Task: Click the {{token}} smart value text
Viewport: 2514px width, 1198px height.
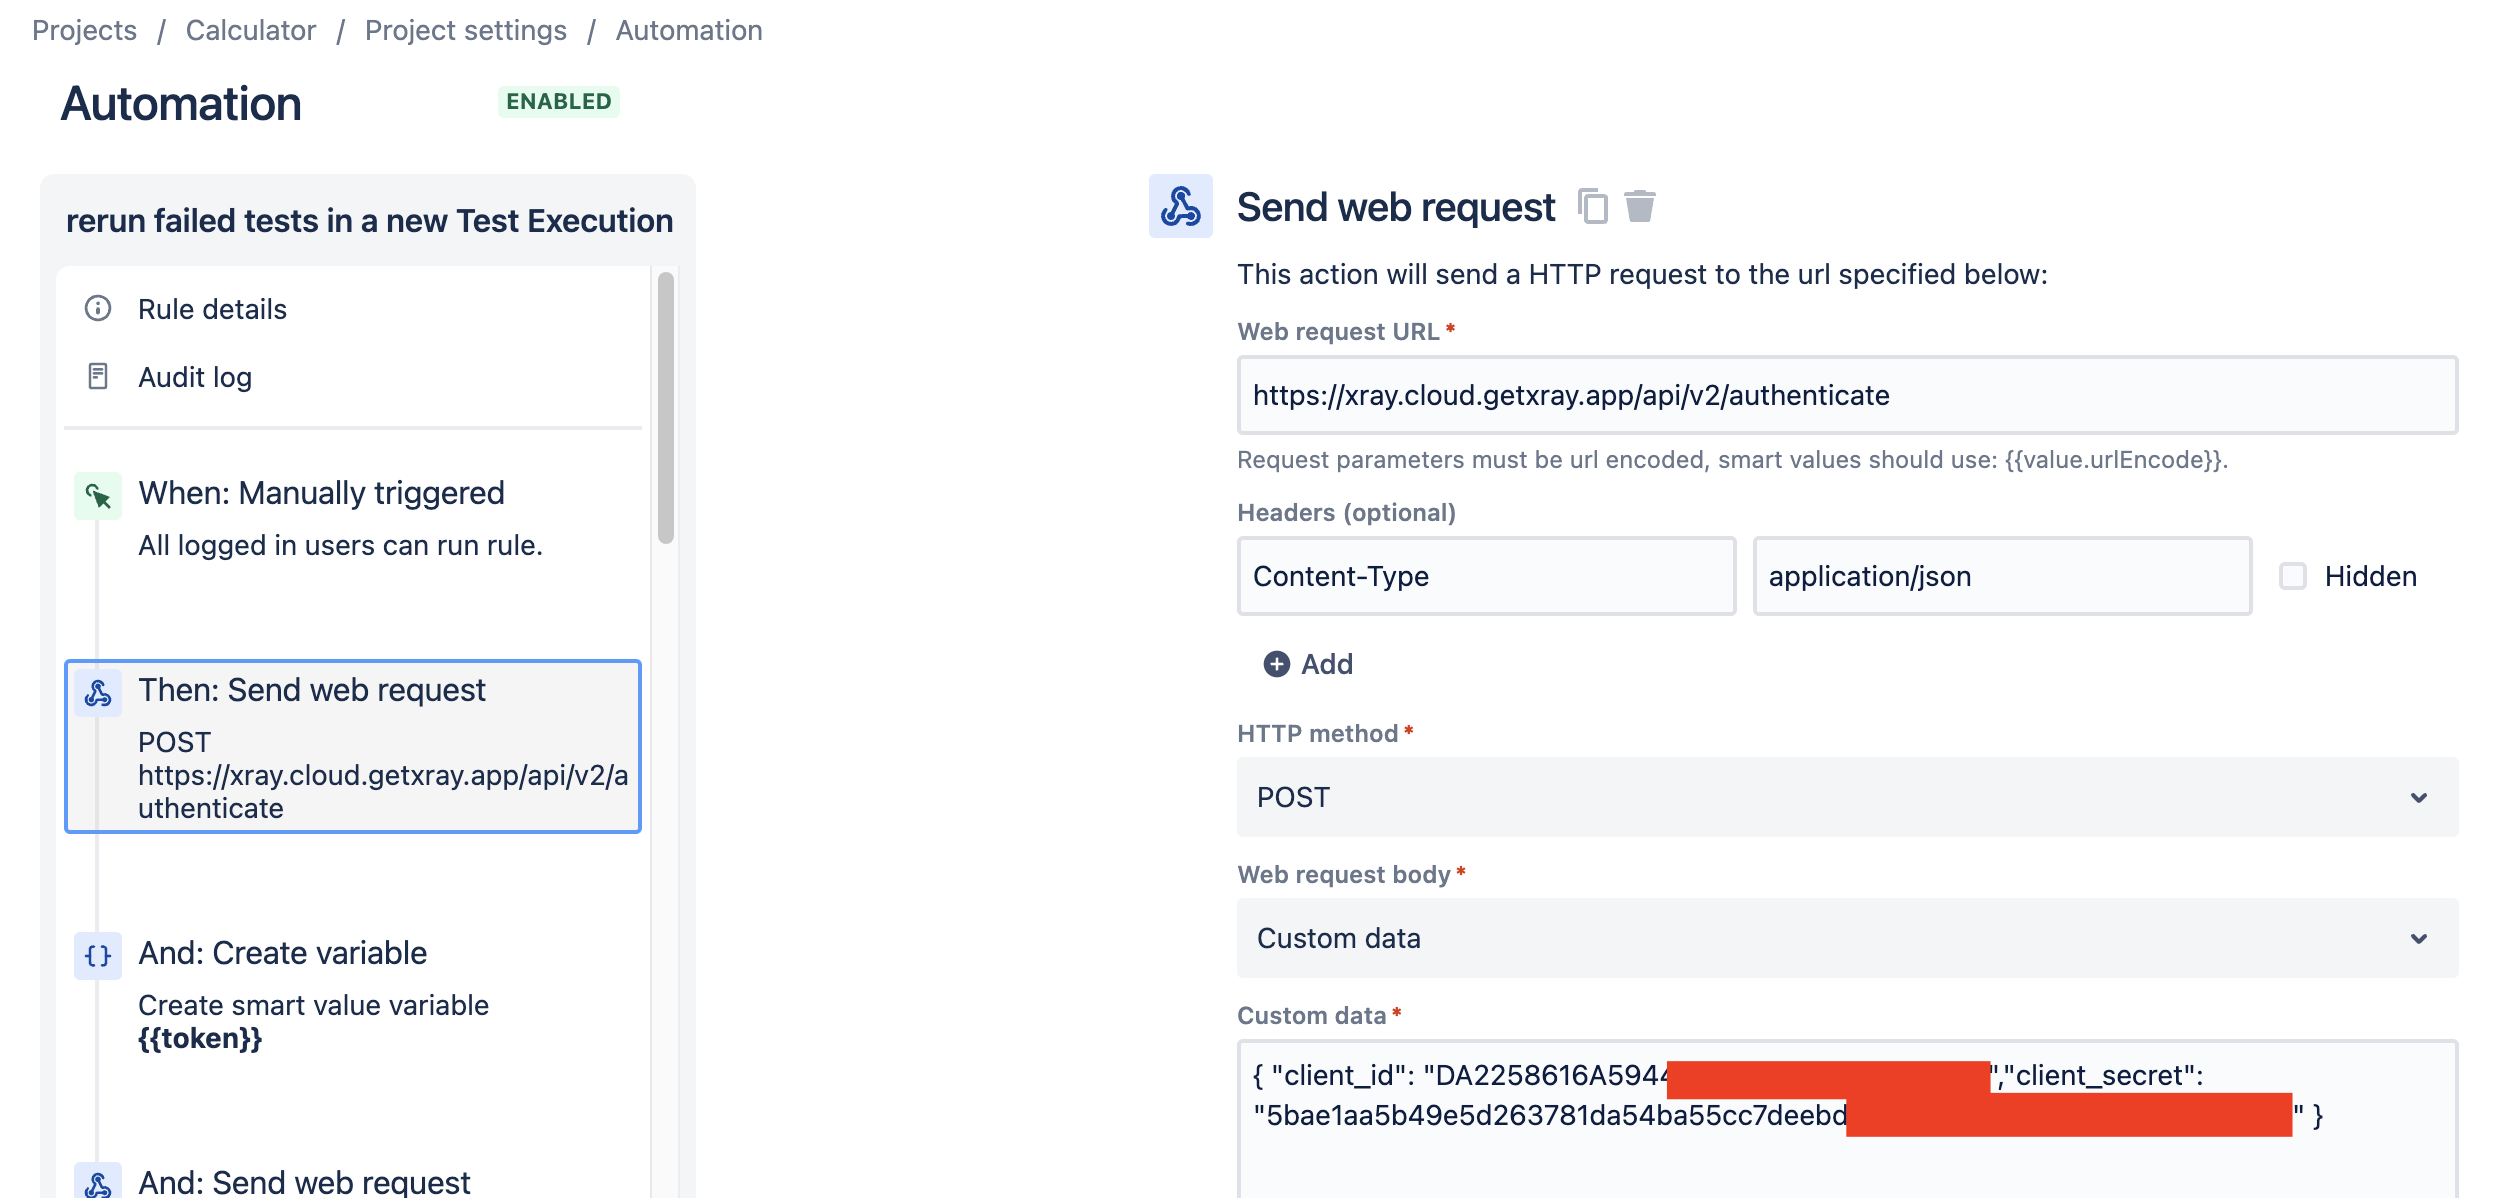Action: [x=200, y=1039]
